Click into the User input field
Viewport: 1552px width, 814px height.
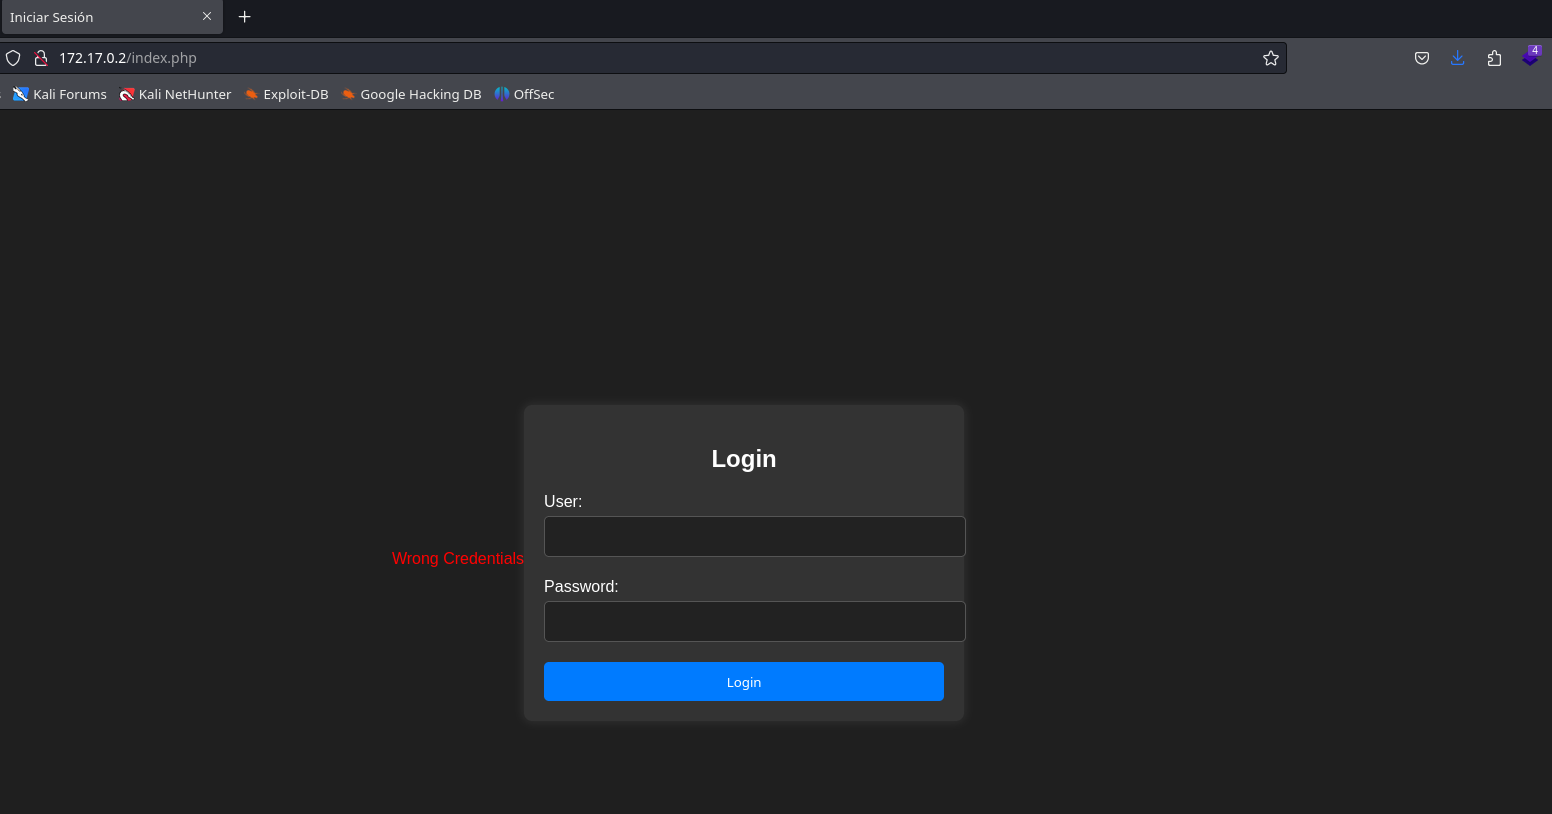click(x=754, y=536)
